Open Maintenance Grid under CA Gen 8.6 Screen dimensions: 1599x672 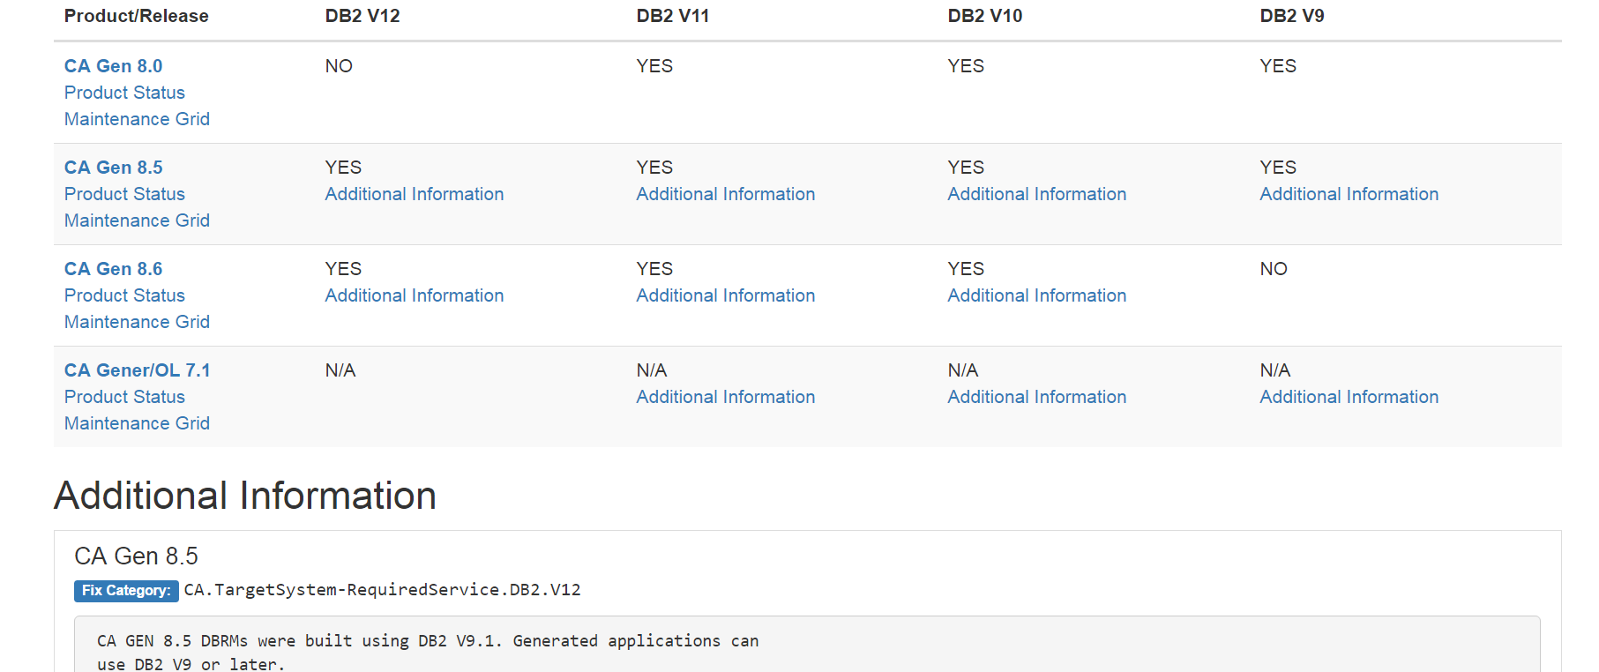(x=137, y=322)
